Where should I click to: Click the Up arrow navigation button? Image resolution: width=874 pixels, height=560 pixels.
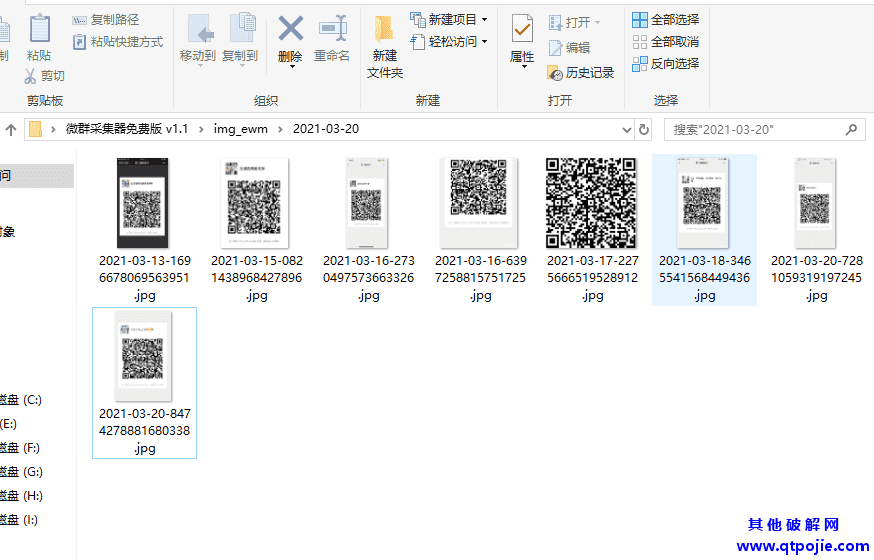(11, 130)
